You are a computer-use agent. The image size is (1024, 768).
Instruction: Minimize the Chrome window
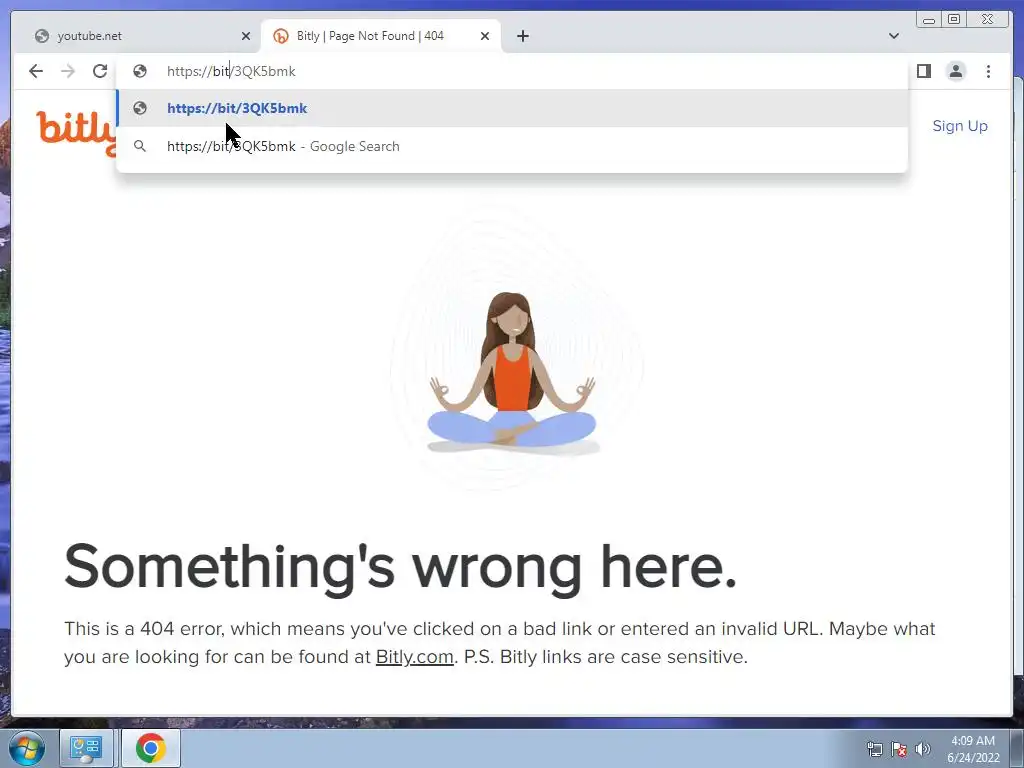(x=929, y=20)
